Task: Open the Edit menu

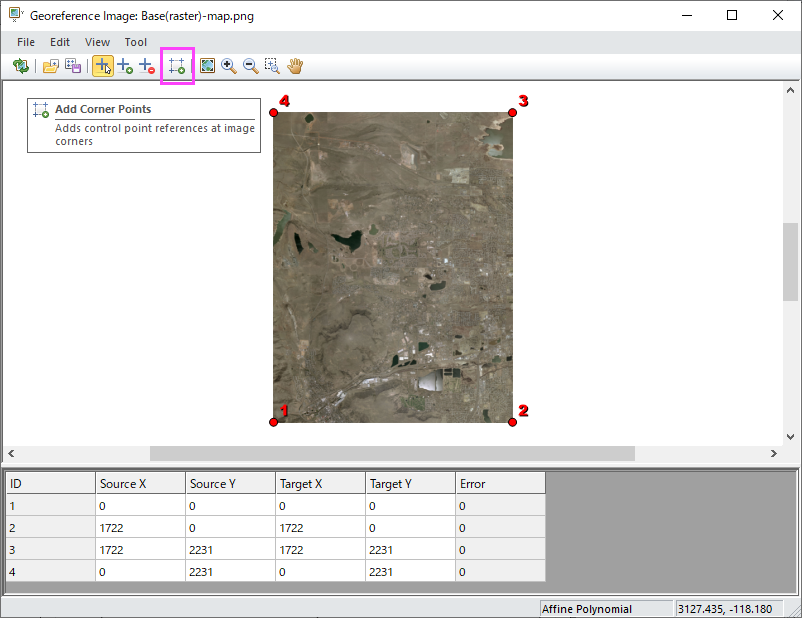Action: 60,42
